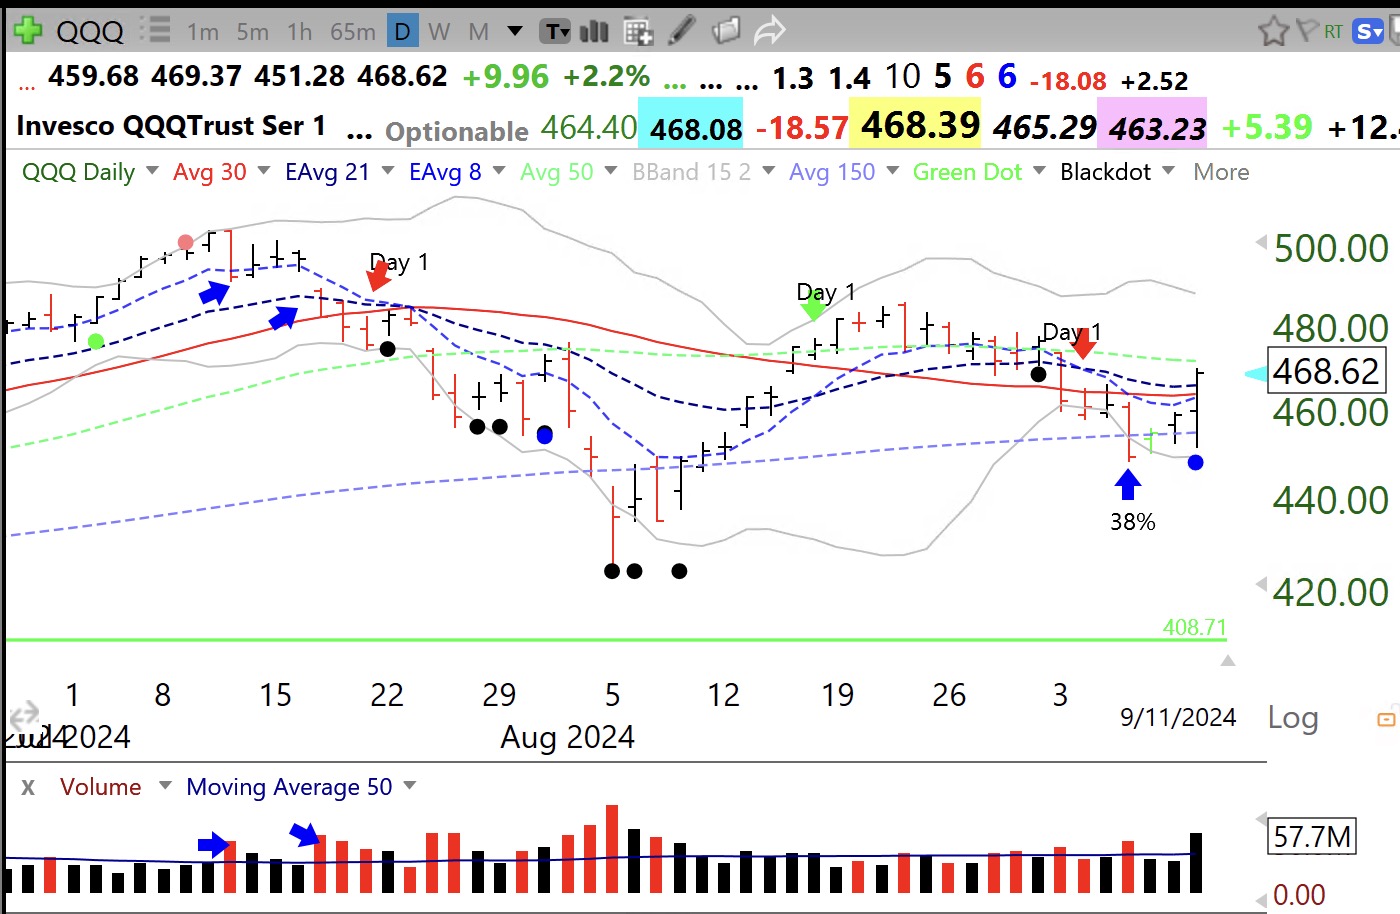
Task: Click the add indicator grid-plus icon
Action: tap(638, 32)
